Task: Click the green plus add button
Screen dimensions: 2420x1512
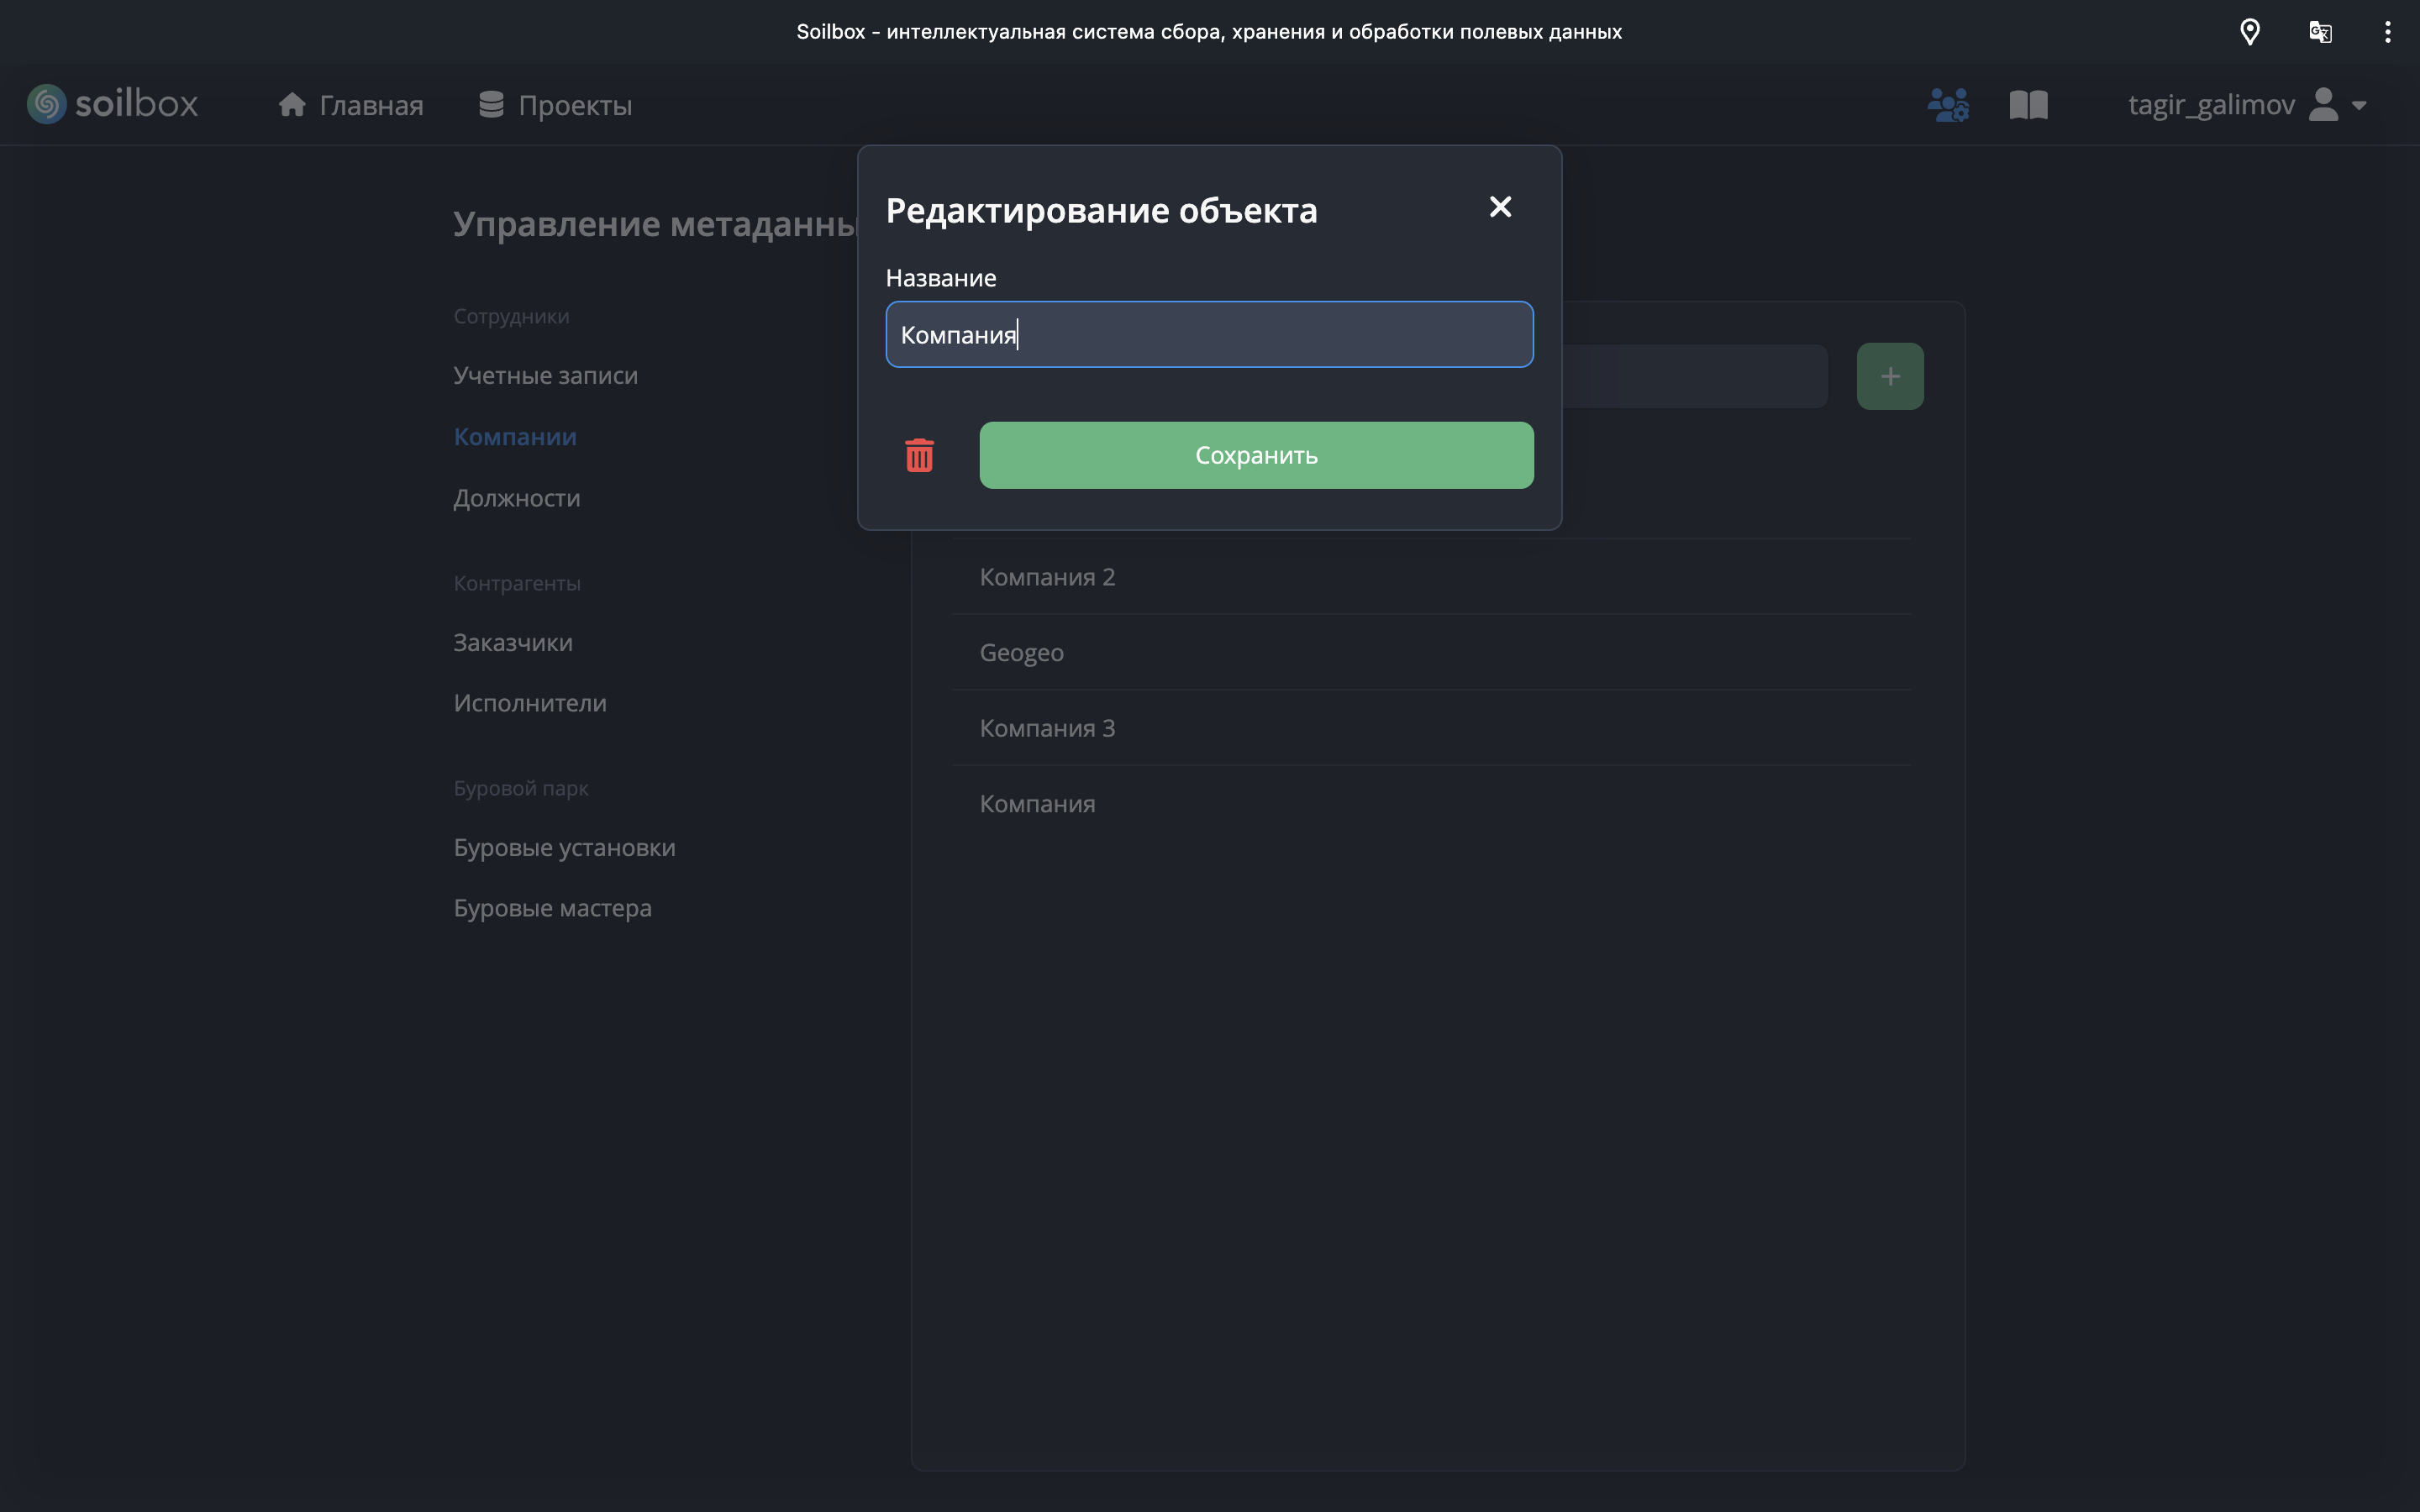Action: click(1889, 376)
